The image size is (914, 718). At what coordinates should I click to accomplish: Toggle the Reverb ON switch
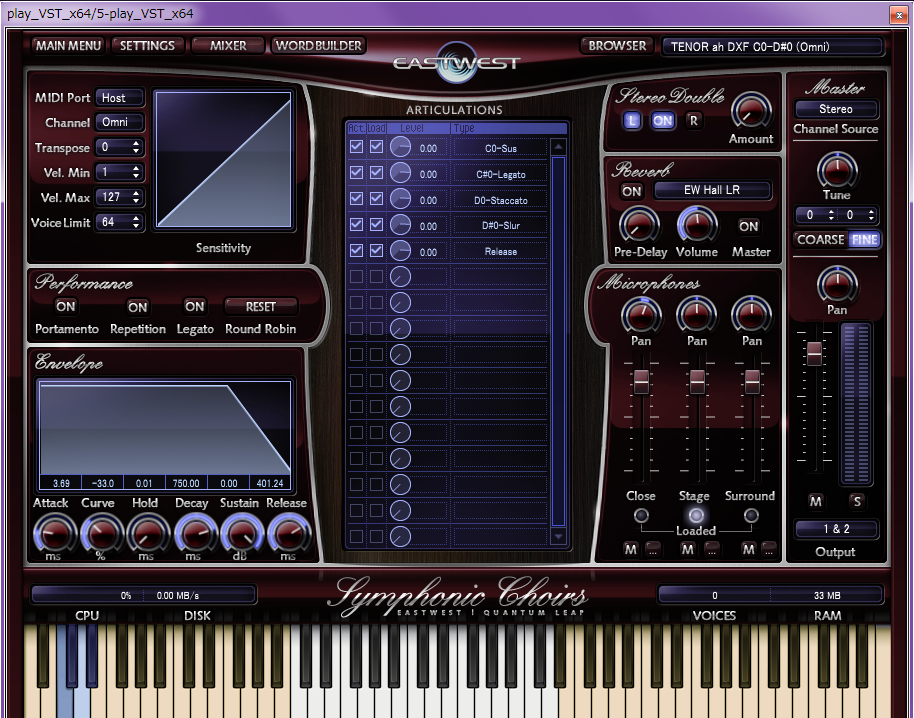click(x=631, y=191)
